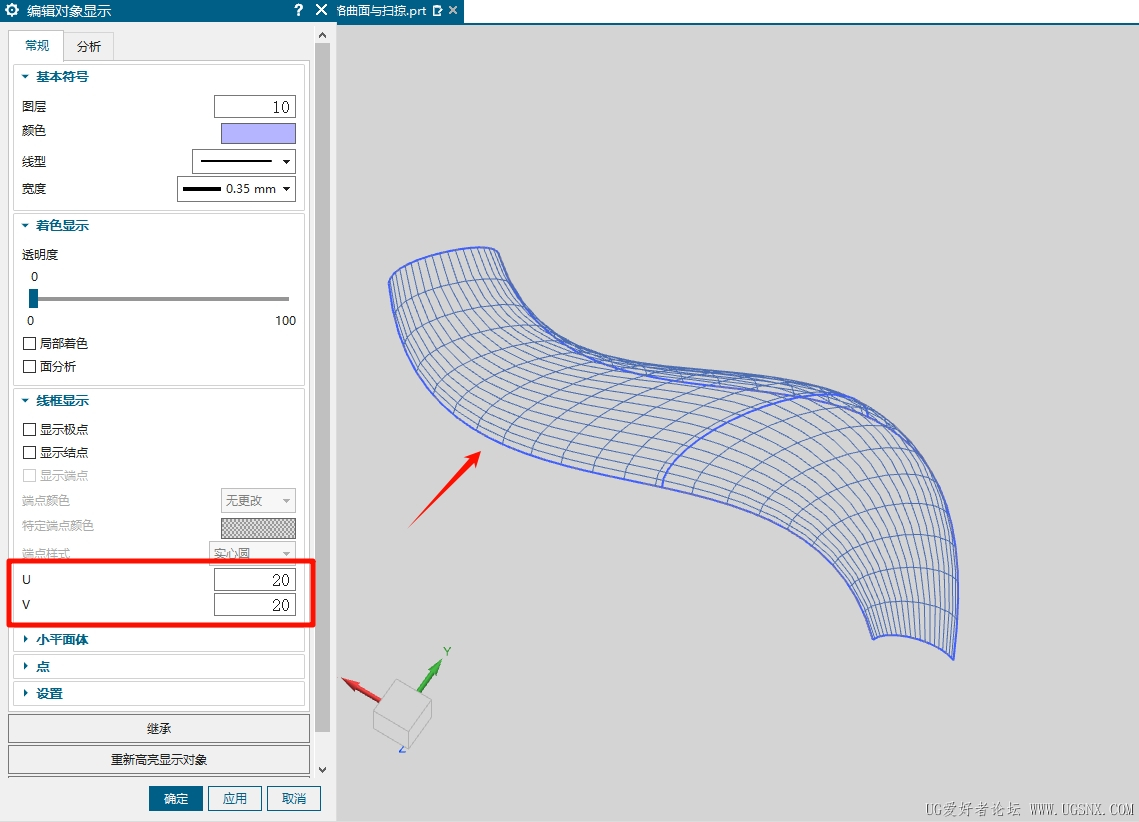Tick the 面分析 checkbox
This screenshot has height=822, width=1139.
click(x=30, y=367)
